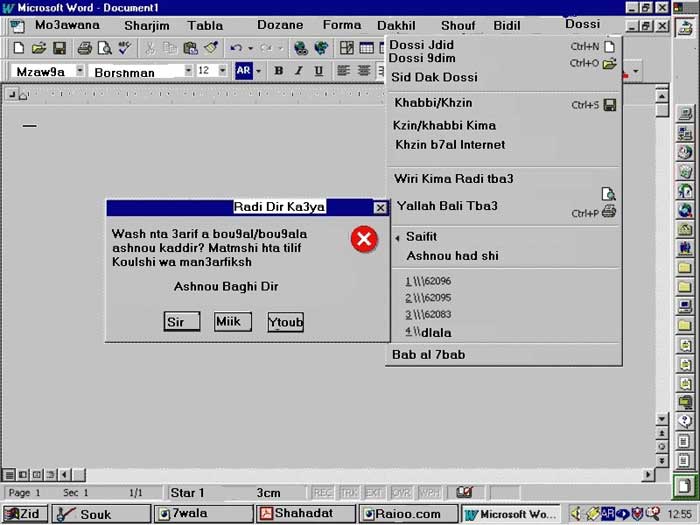The image size is (700, 525).
Task: Click the Cut scissors icon
Action: pyautogui.click(x=150, y=47)
